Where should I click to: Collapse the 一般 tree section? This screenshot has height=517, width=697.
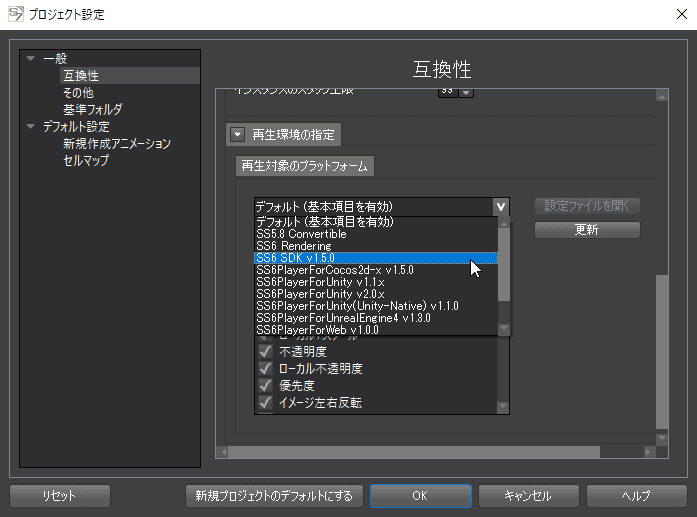pyautogui.click(x=30, y=58)
